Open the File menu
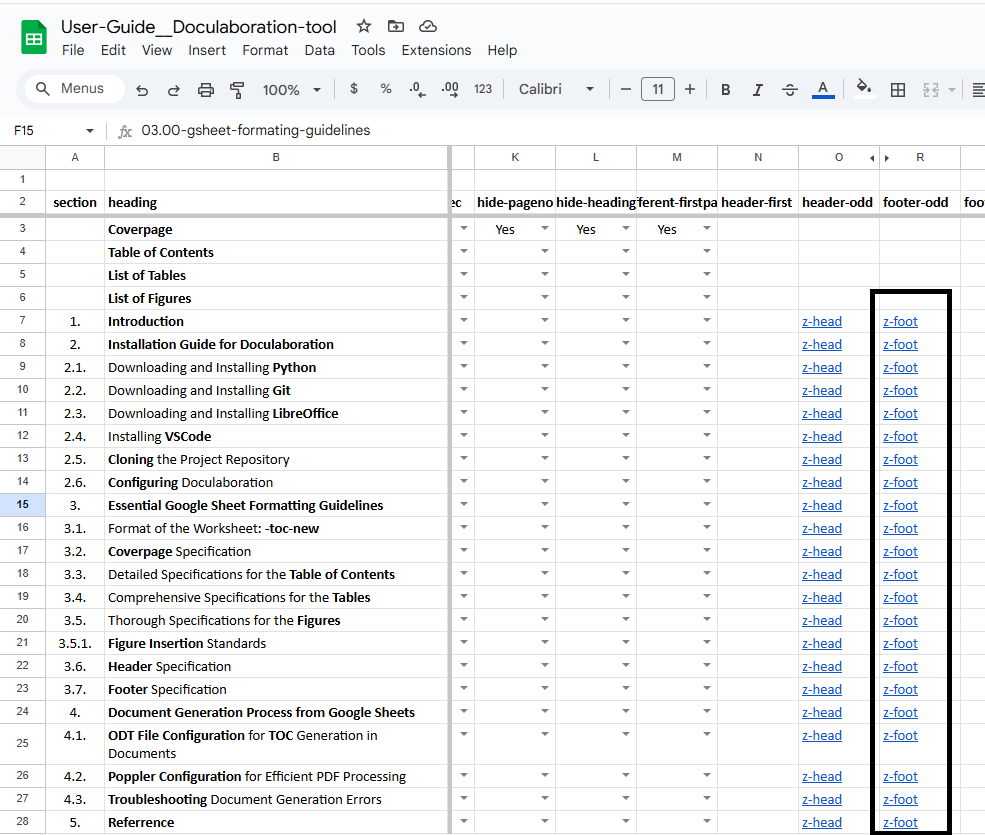The width and height of the screenshot is (985, 835). click(x=73, y=50)
